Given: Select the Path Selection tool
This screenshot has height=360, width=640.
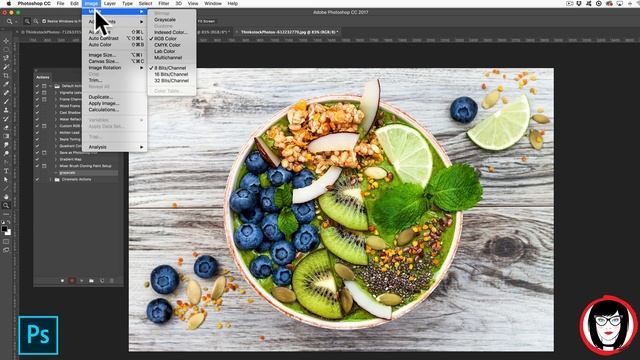Looking at the screenshot, I should [x=6, y=179].
